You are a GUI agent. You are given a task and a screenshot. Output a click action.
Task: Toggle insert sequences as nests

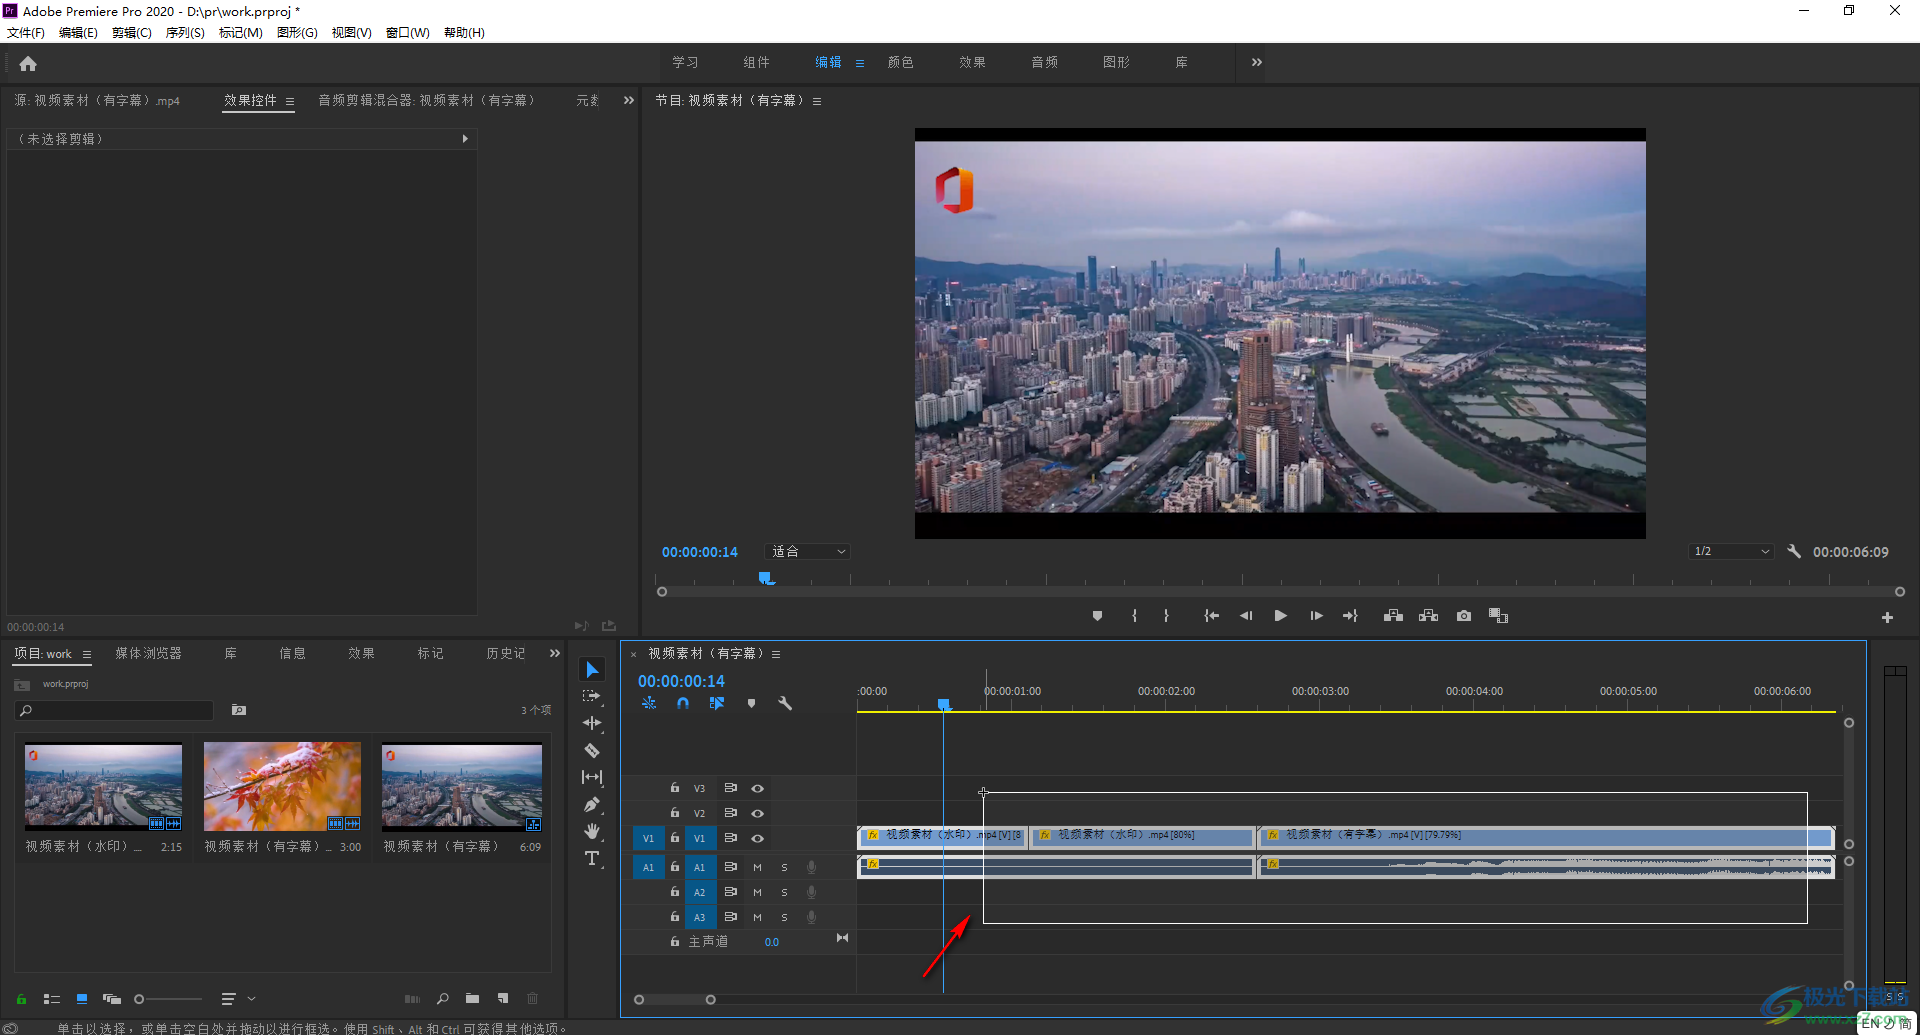649,703
